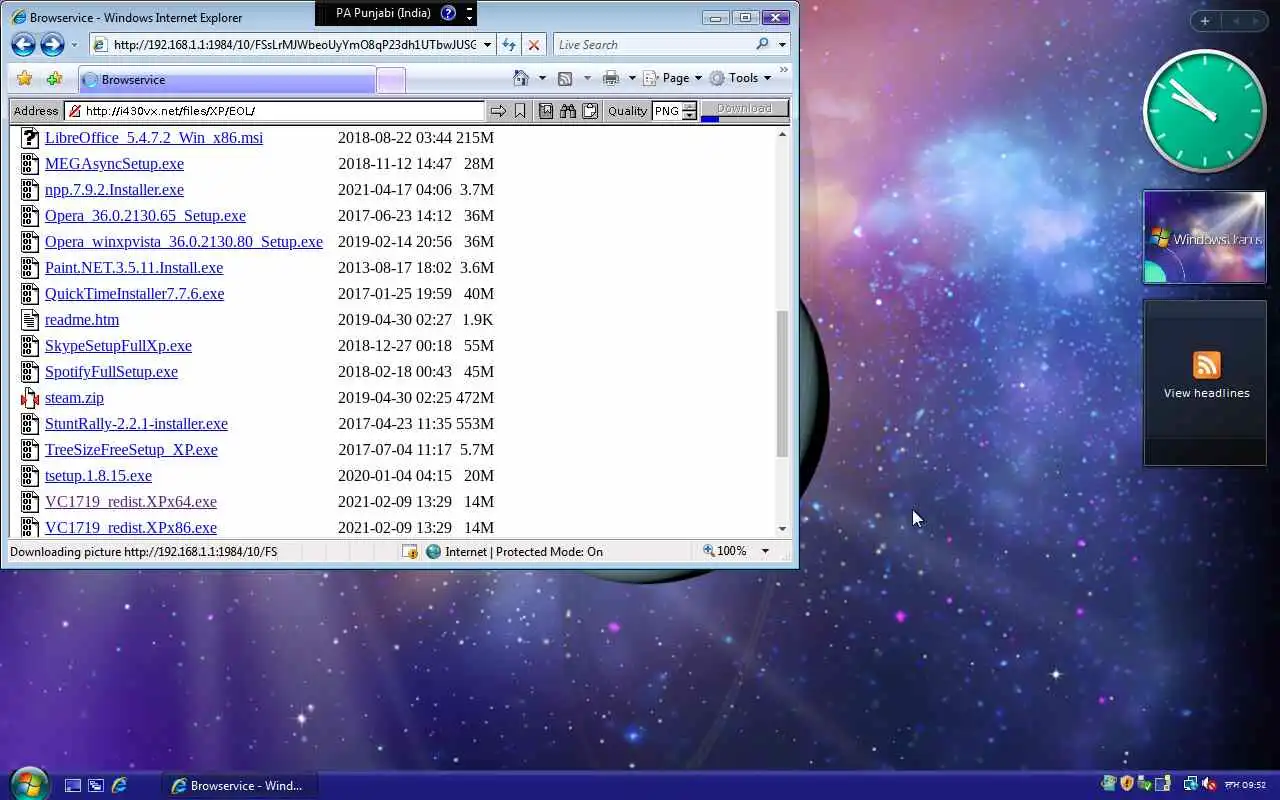Click the zoom level 100% control

[x=725, y=551]
